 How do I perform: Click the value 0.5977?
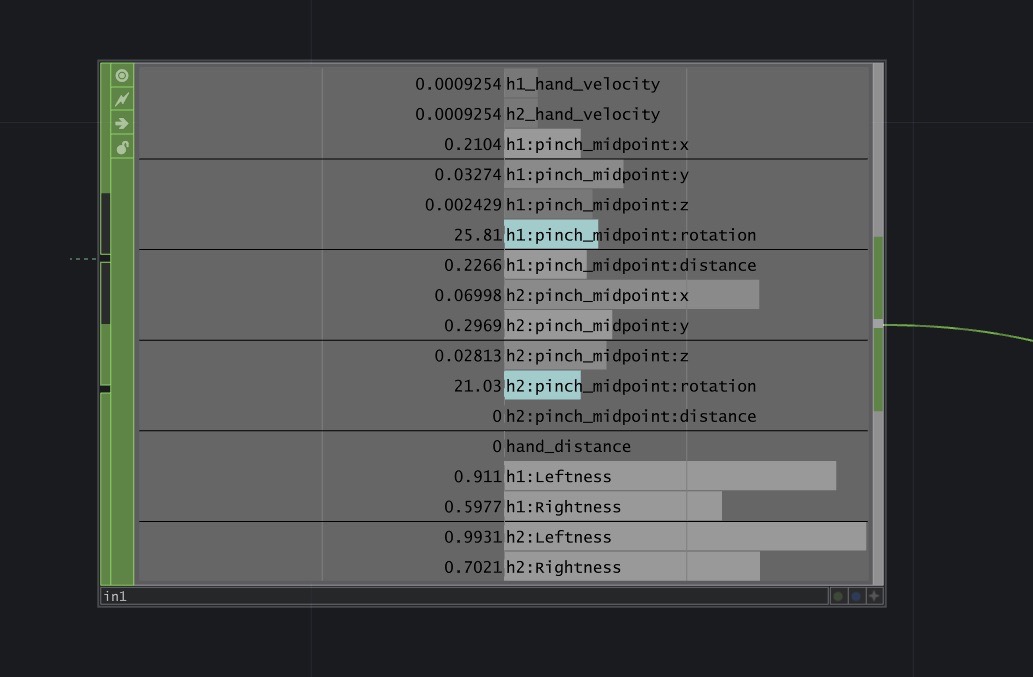tap(473, 507)
